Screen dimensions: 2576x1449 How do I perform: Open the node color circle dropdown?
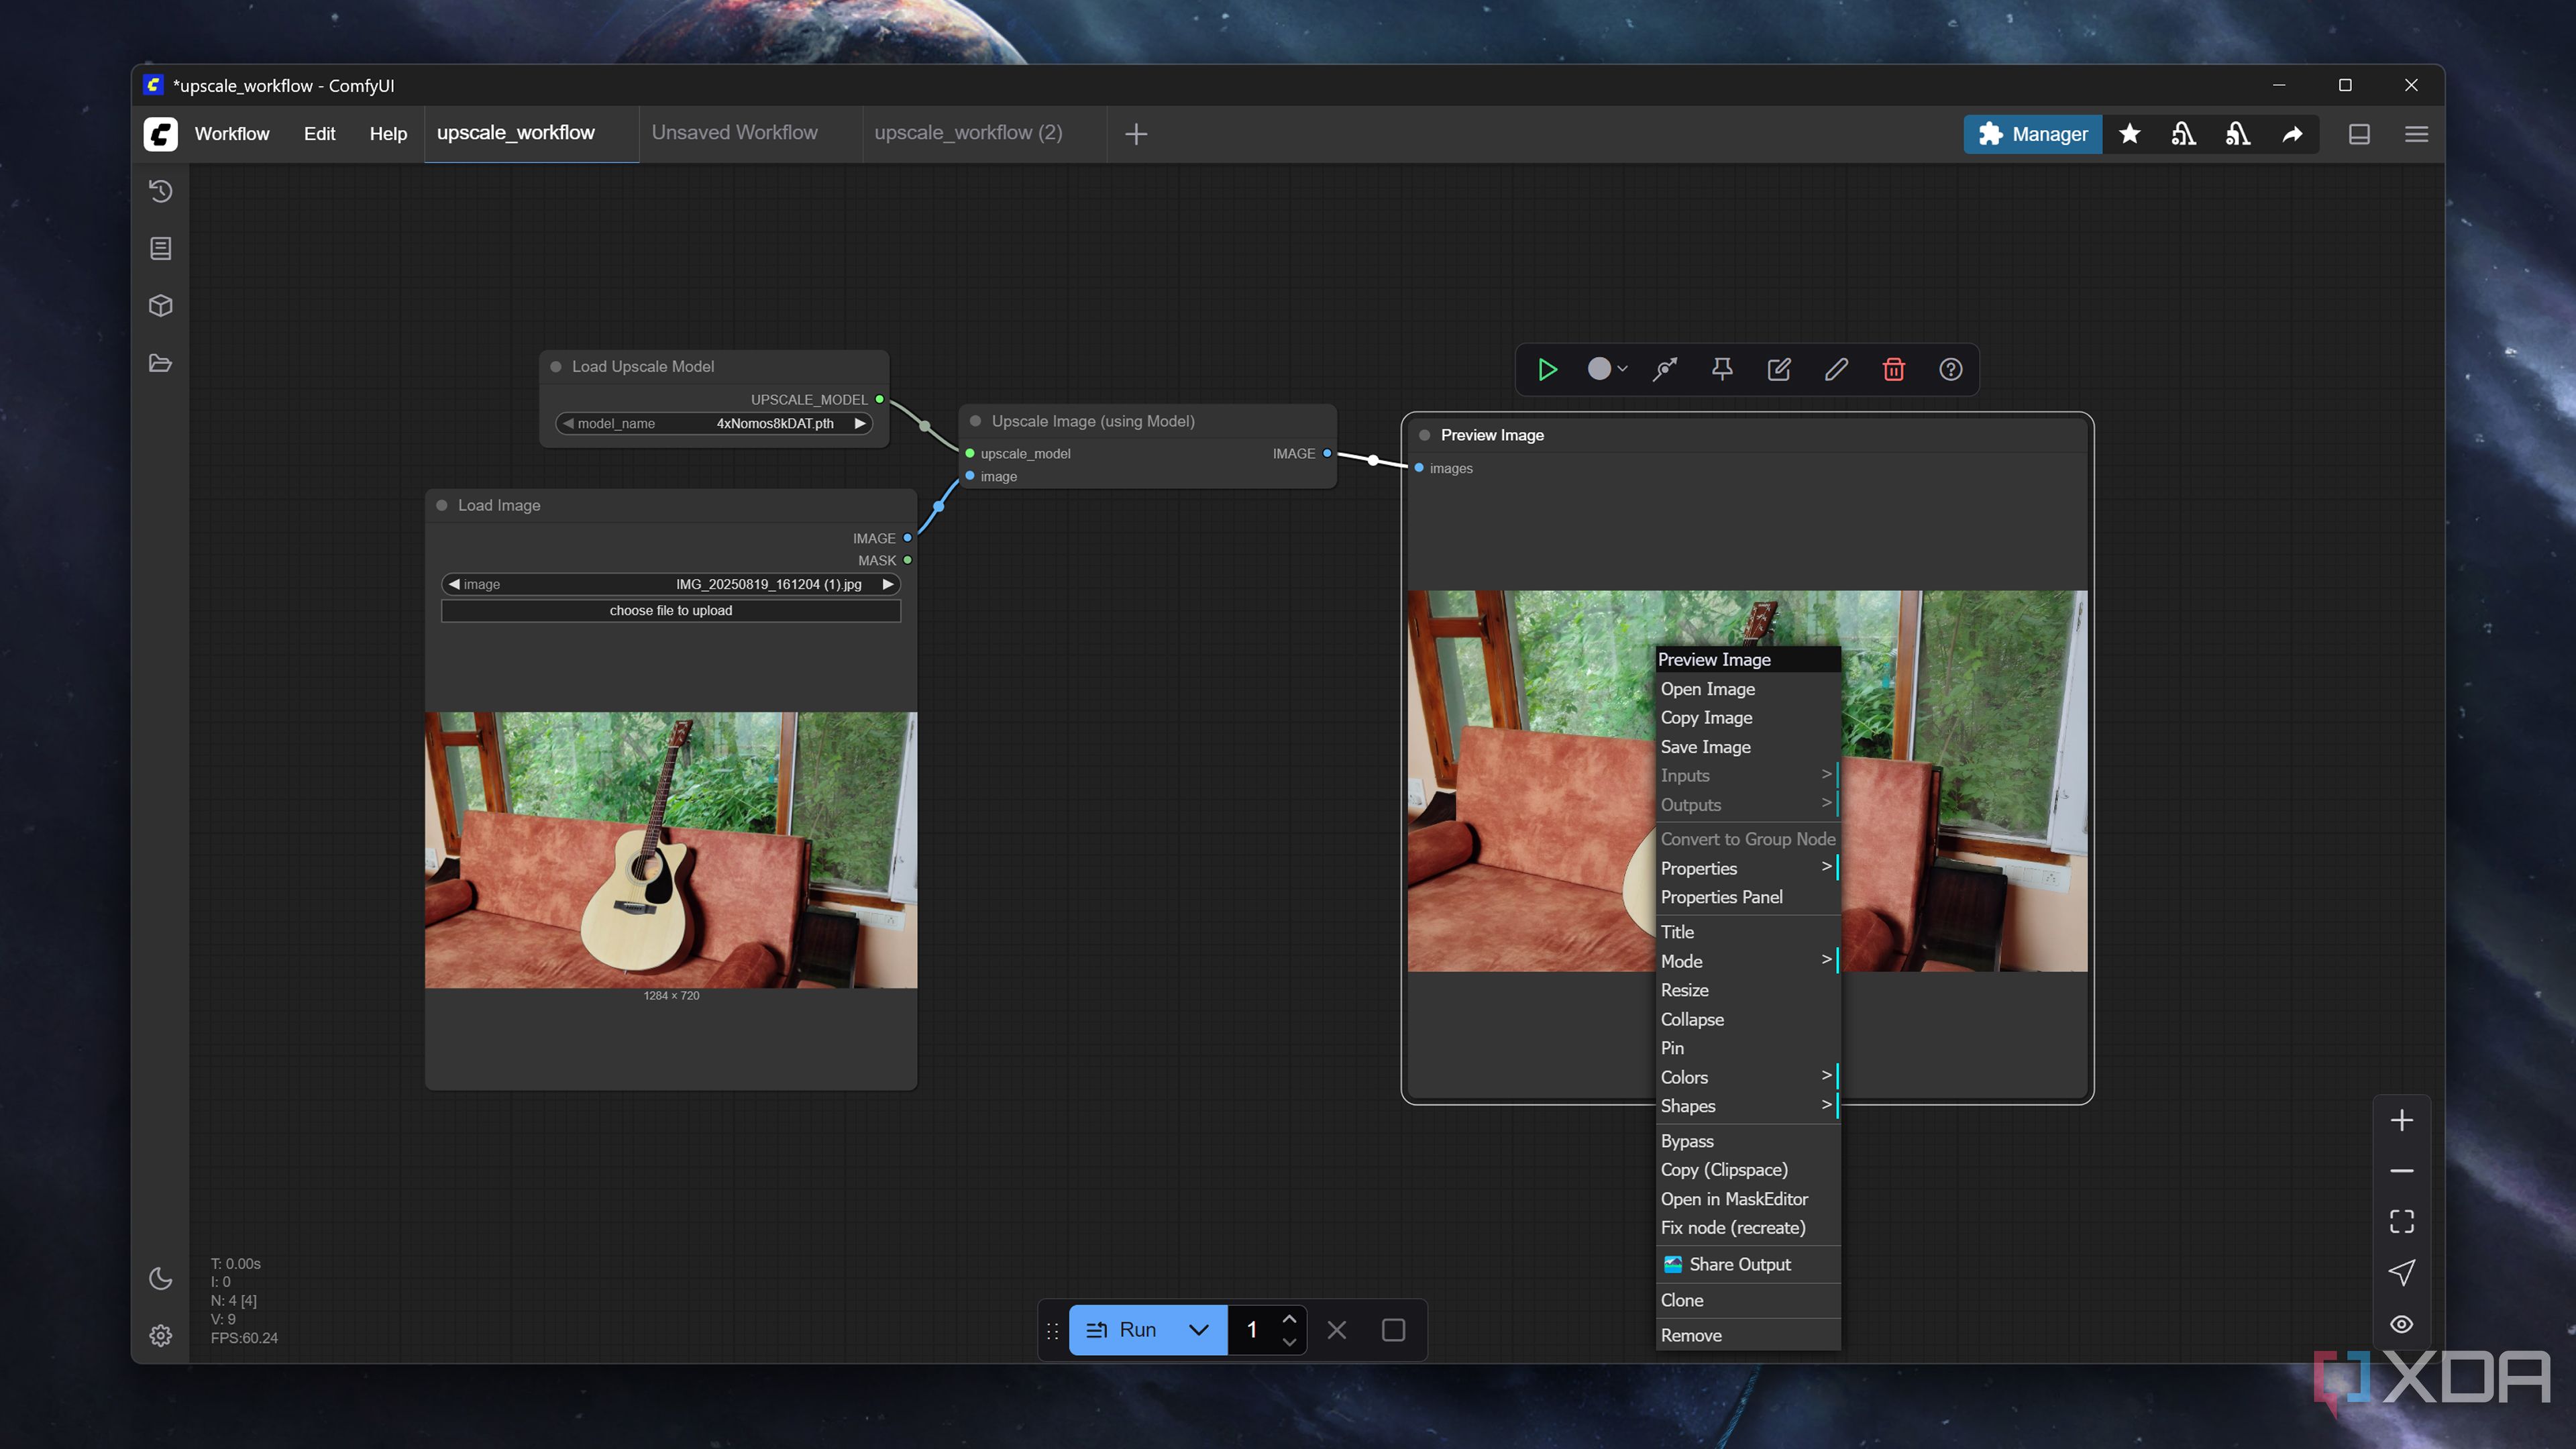[x=1607, y=369]
